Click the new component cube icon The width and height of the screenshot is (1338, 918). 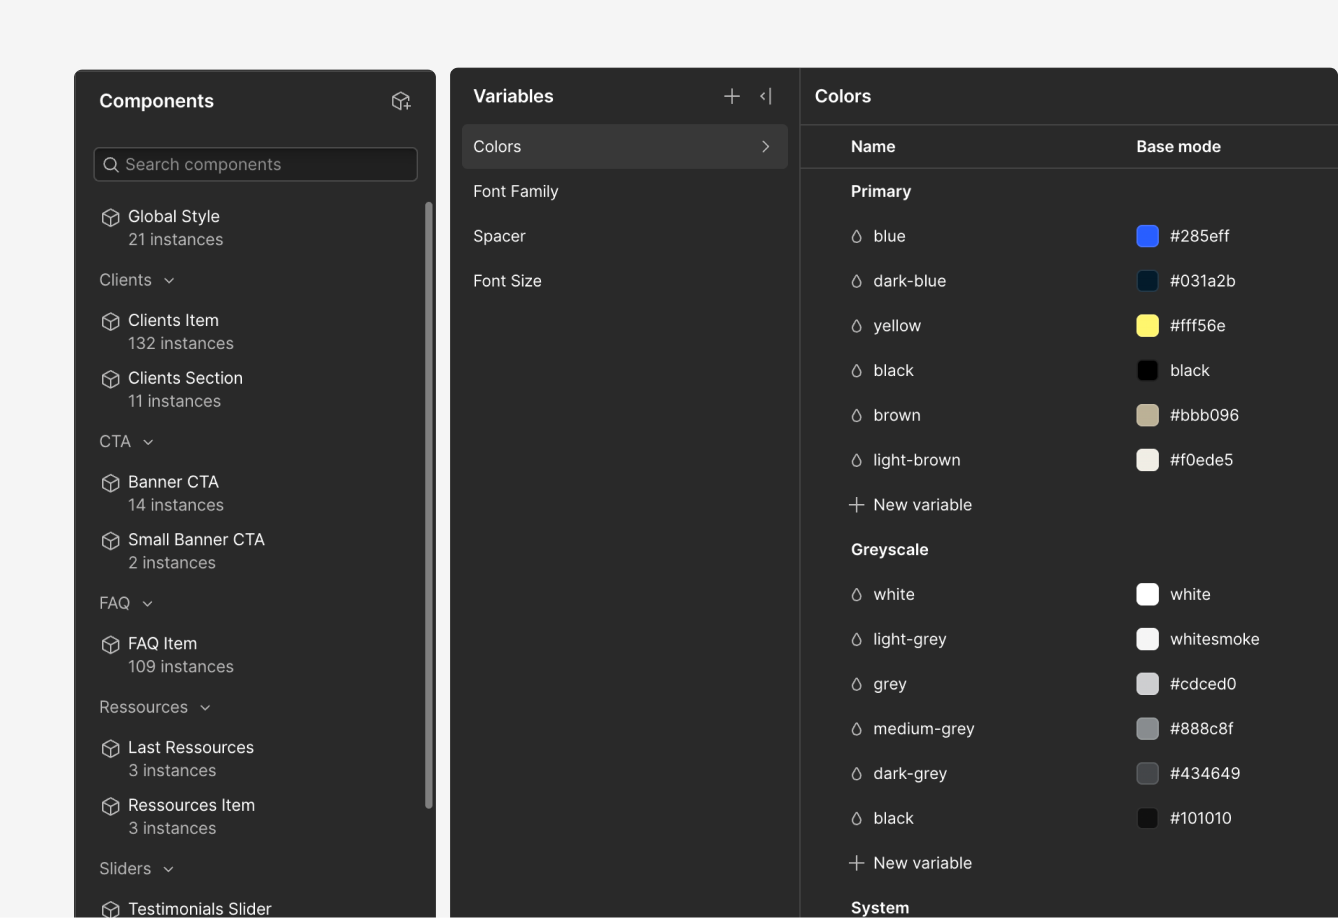pos(401,101)
